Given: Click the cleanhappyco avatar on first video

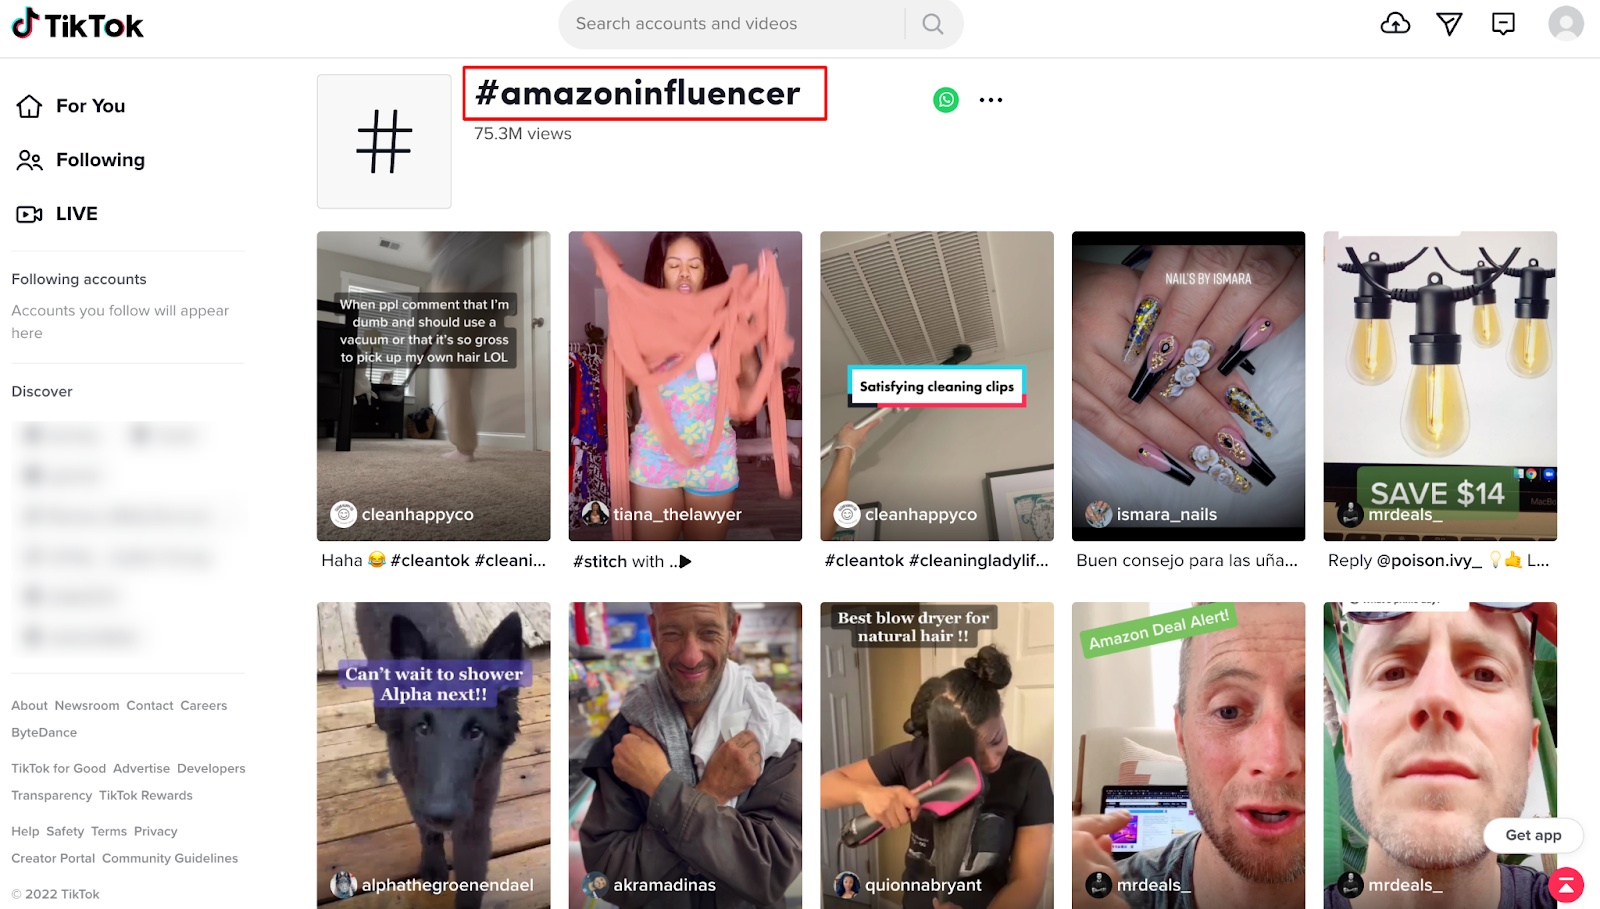Looking at the screenshot, I should (344, 514).
